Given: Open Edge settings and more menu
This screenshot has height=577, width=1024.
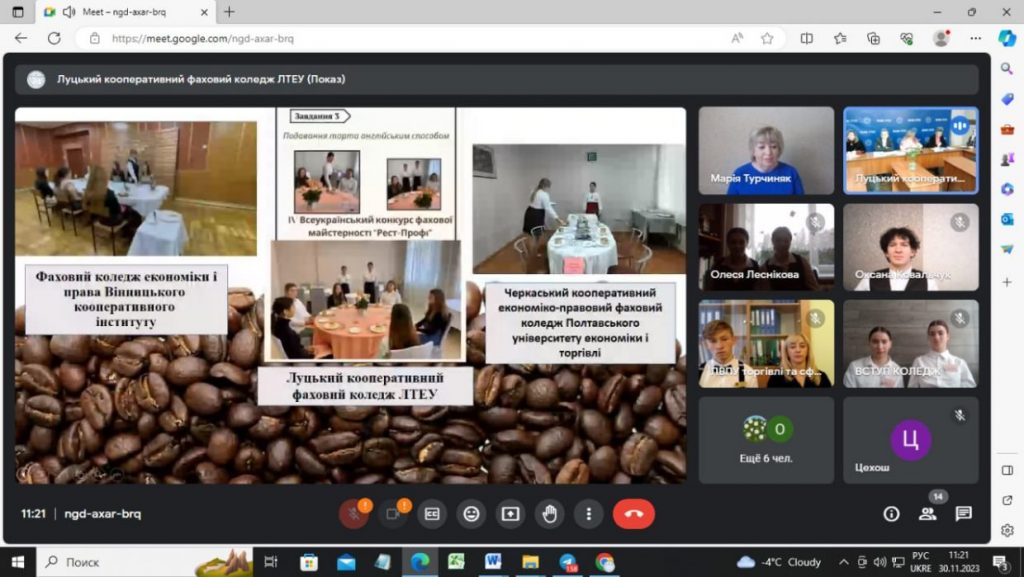Looking at the screenshot, I should [976, 38].
